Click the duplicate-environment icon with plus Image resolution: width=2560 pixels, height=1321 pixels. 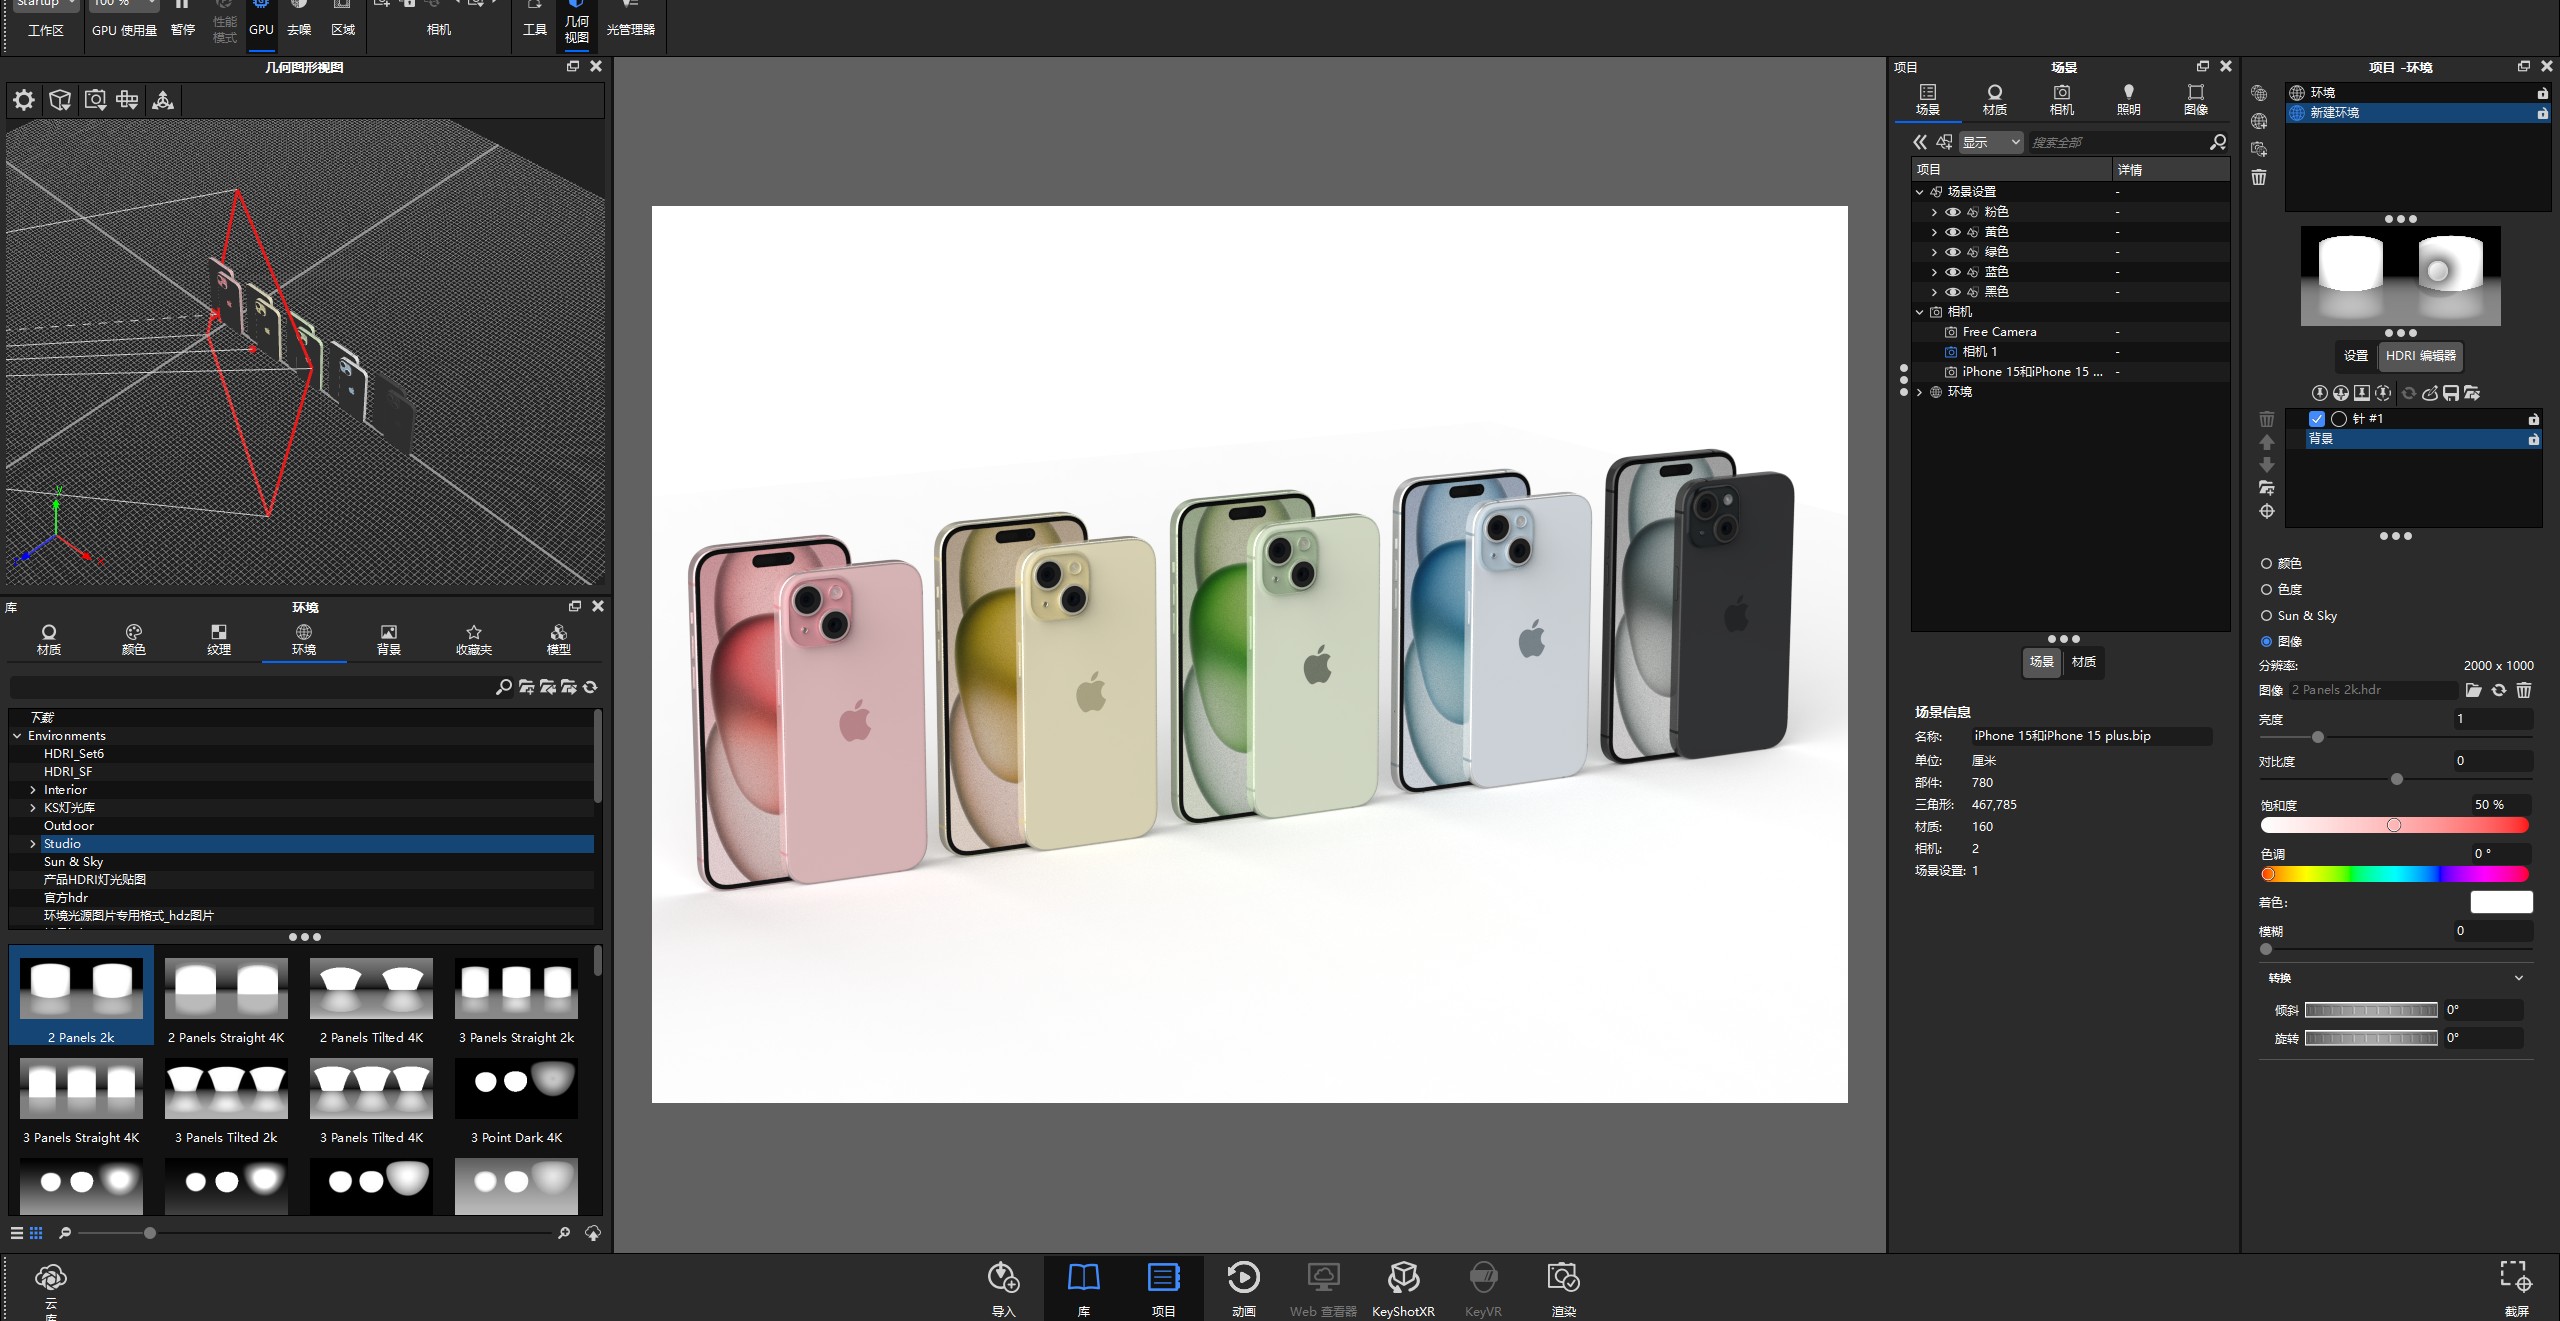(2259, 149)
